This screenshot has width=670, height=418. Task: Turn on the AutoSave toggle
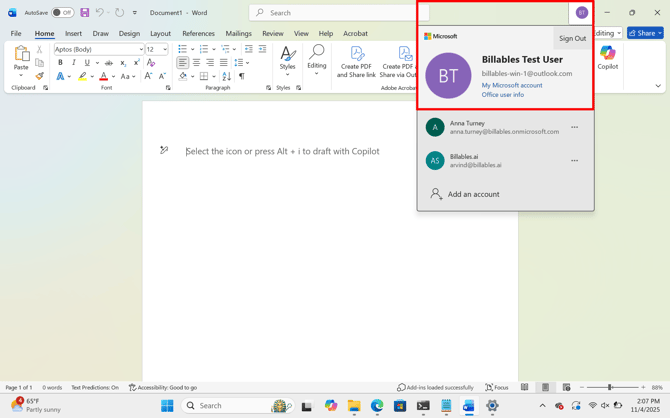[x=62, y=13]
